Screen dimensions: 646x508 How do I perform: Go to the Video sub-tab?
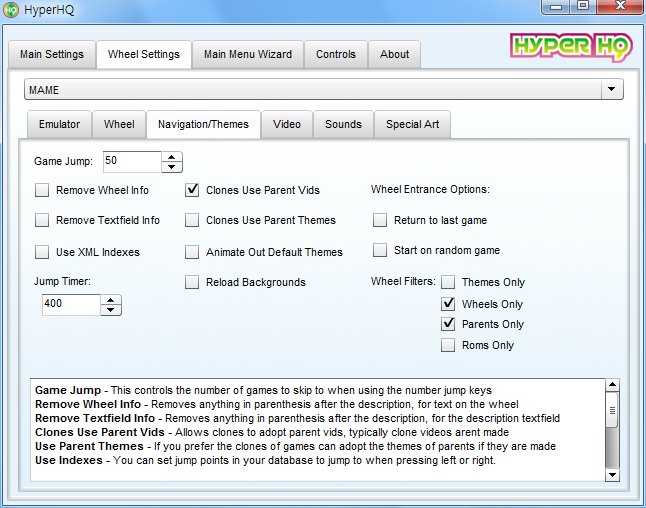[287, 125]
